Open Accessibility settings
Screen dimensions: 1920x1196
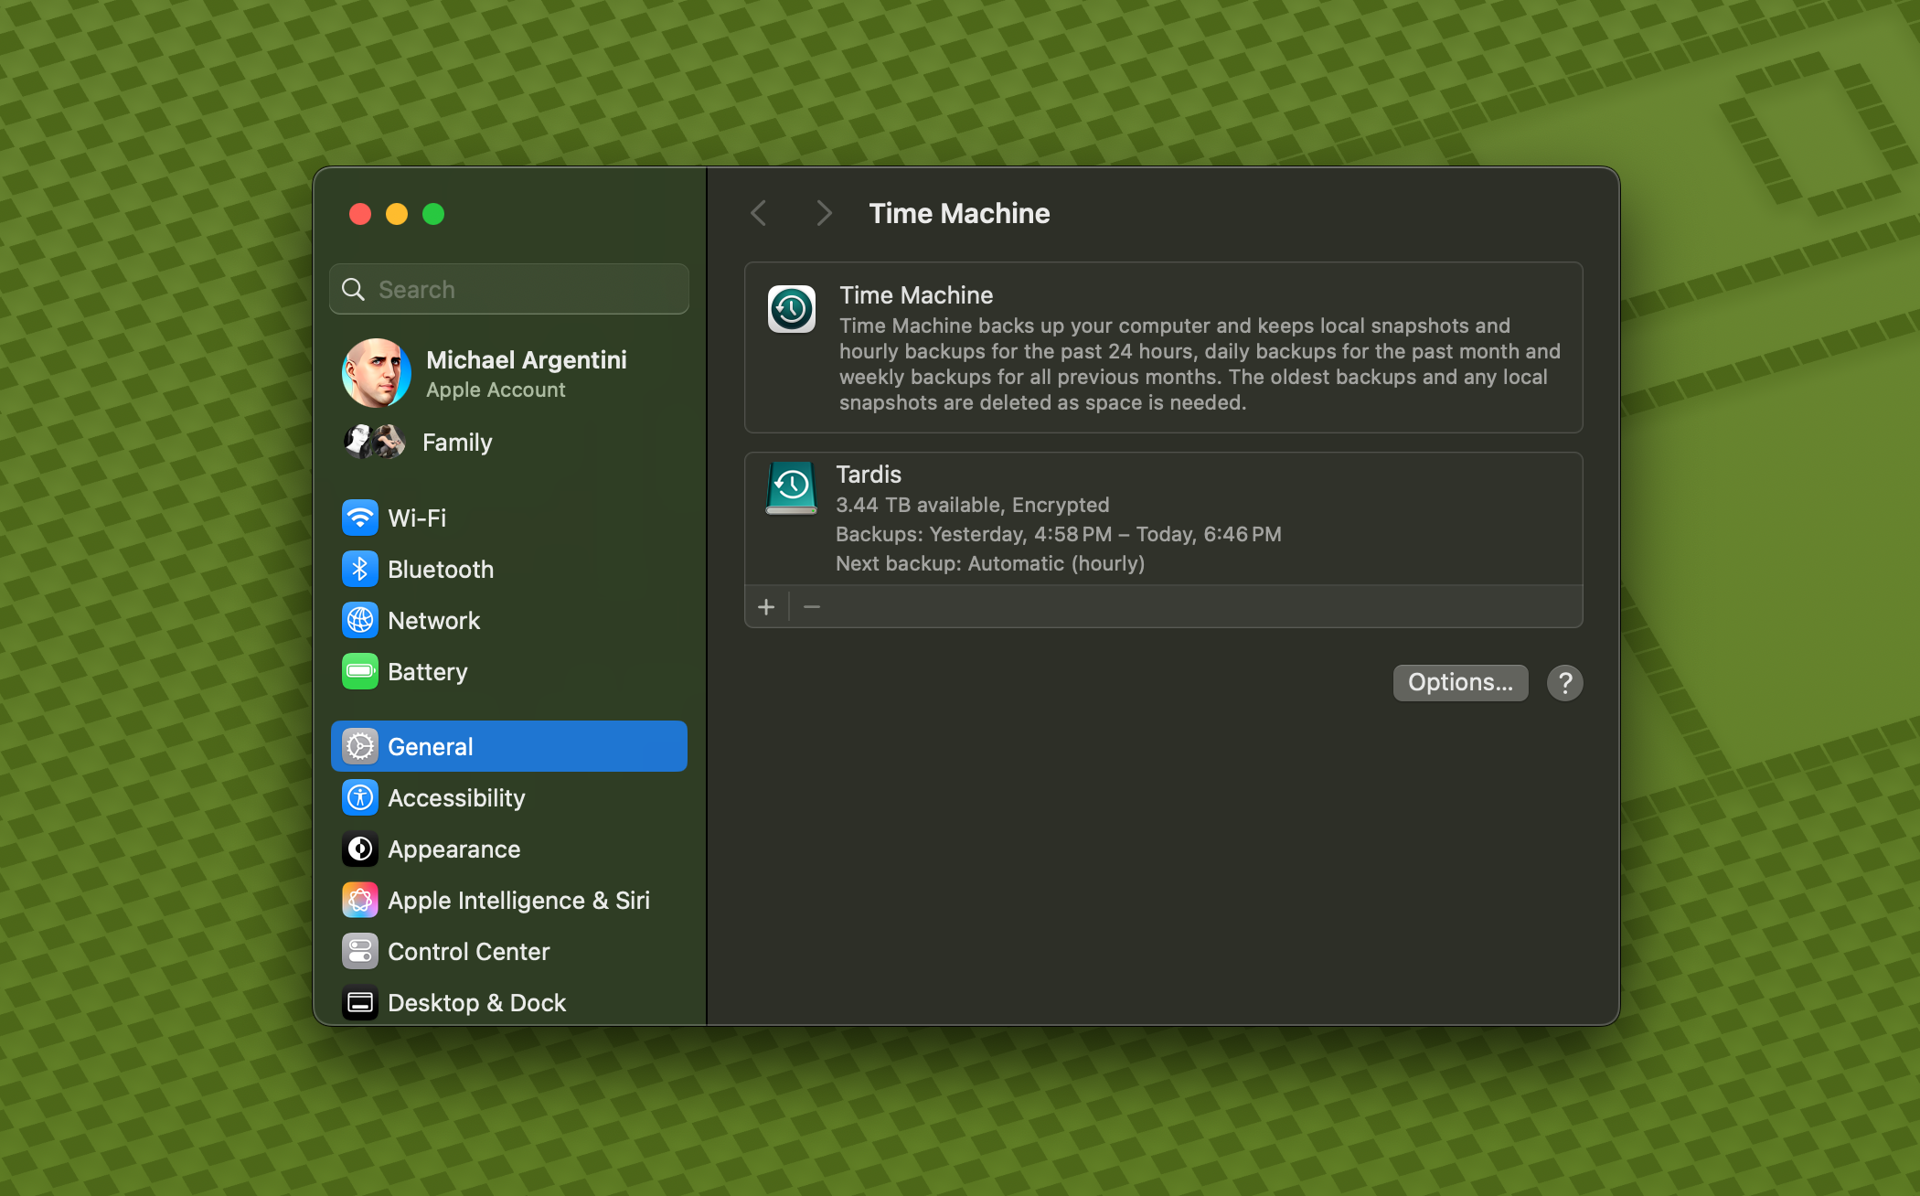[x=509, y=797]
